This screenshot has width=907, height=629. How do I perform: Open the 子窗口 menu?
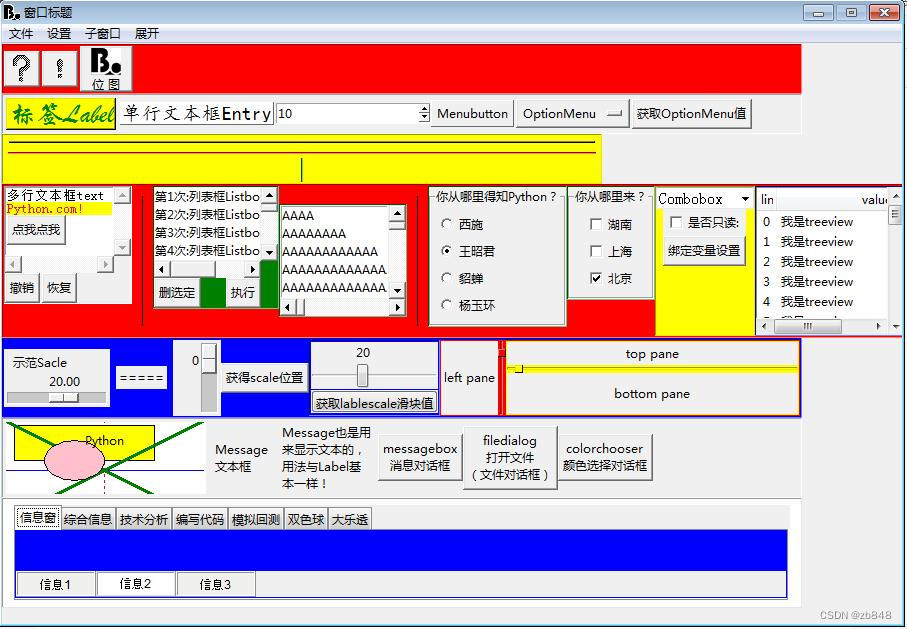click(x=103, y=34)
